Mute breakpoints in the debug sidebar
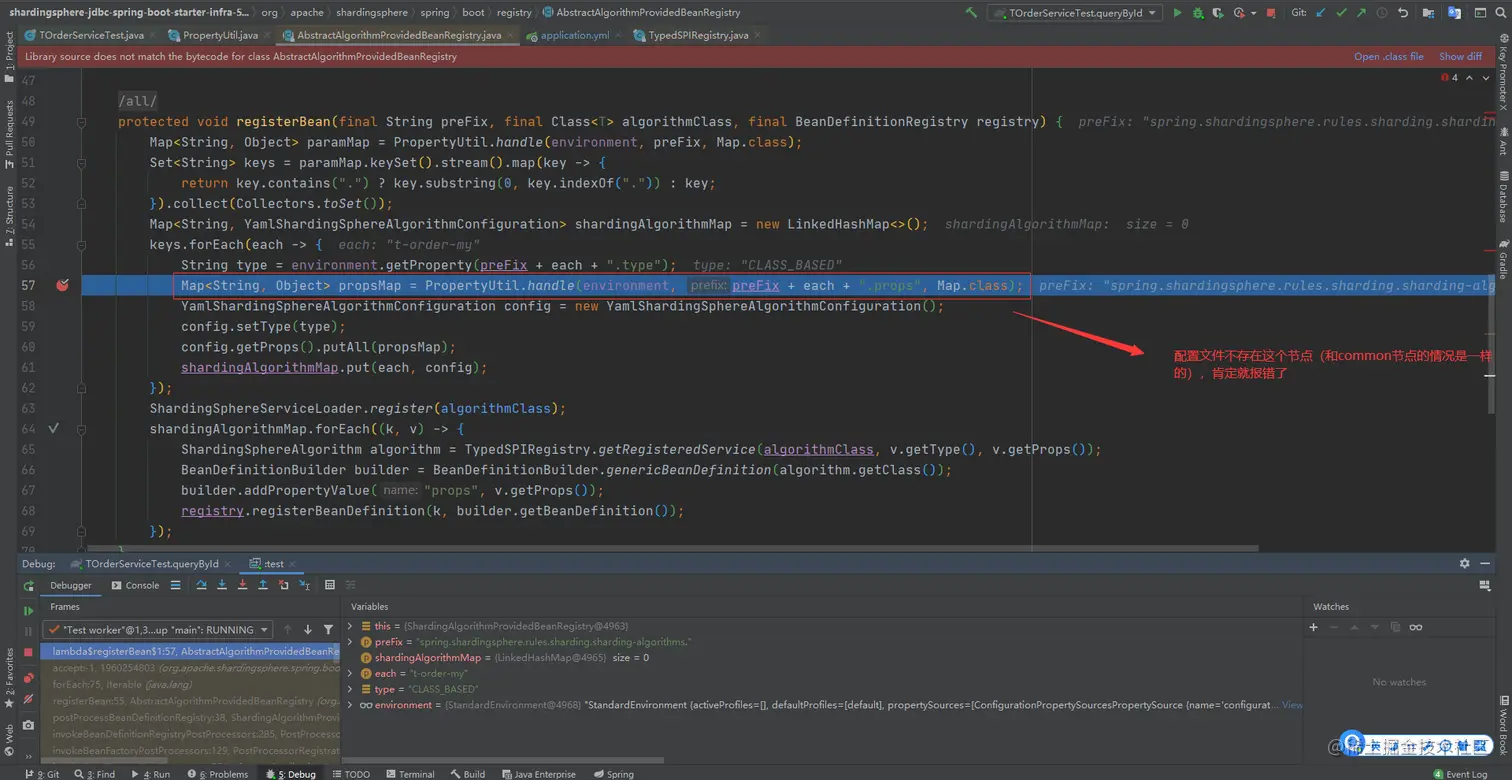 [28, 699]
